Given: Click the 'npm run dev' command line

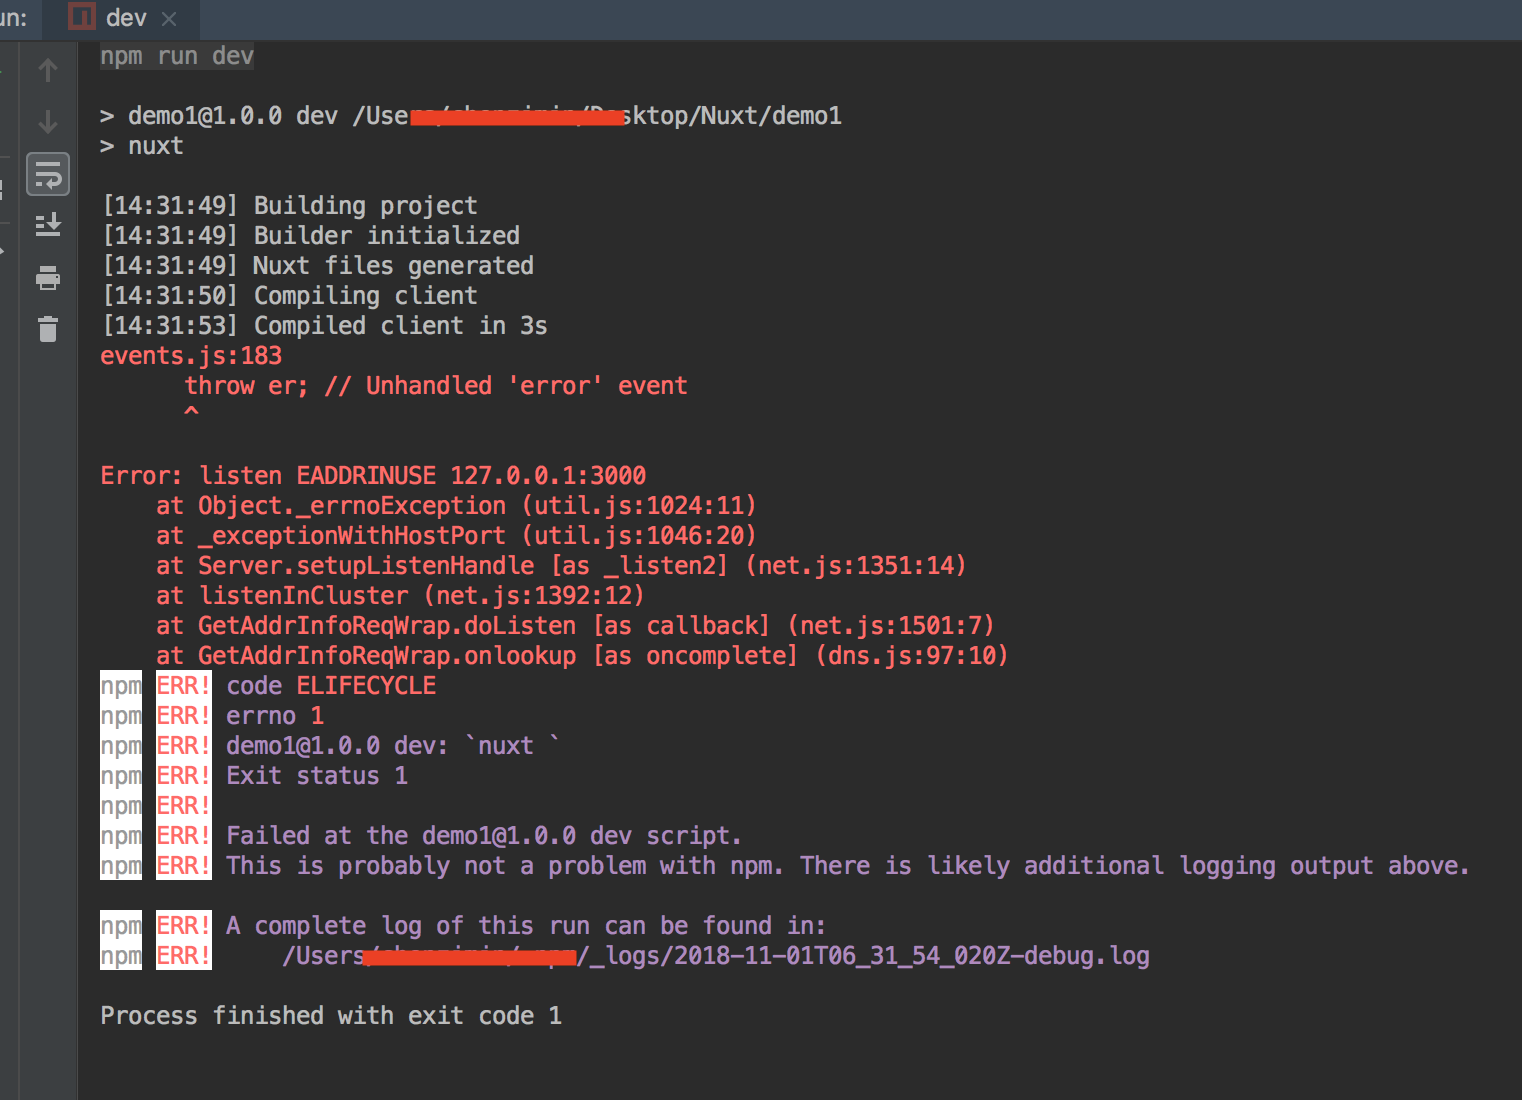Looking at the screenshot, I should [x=177, y=56].
